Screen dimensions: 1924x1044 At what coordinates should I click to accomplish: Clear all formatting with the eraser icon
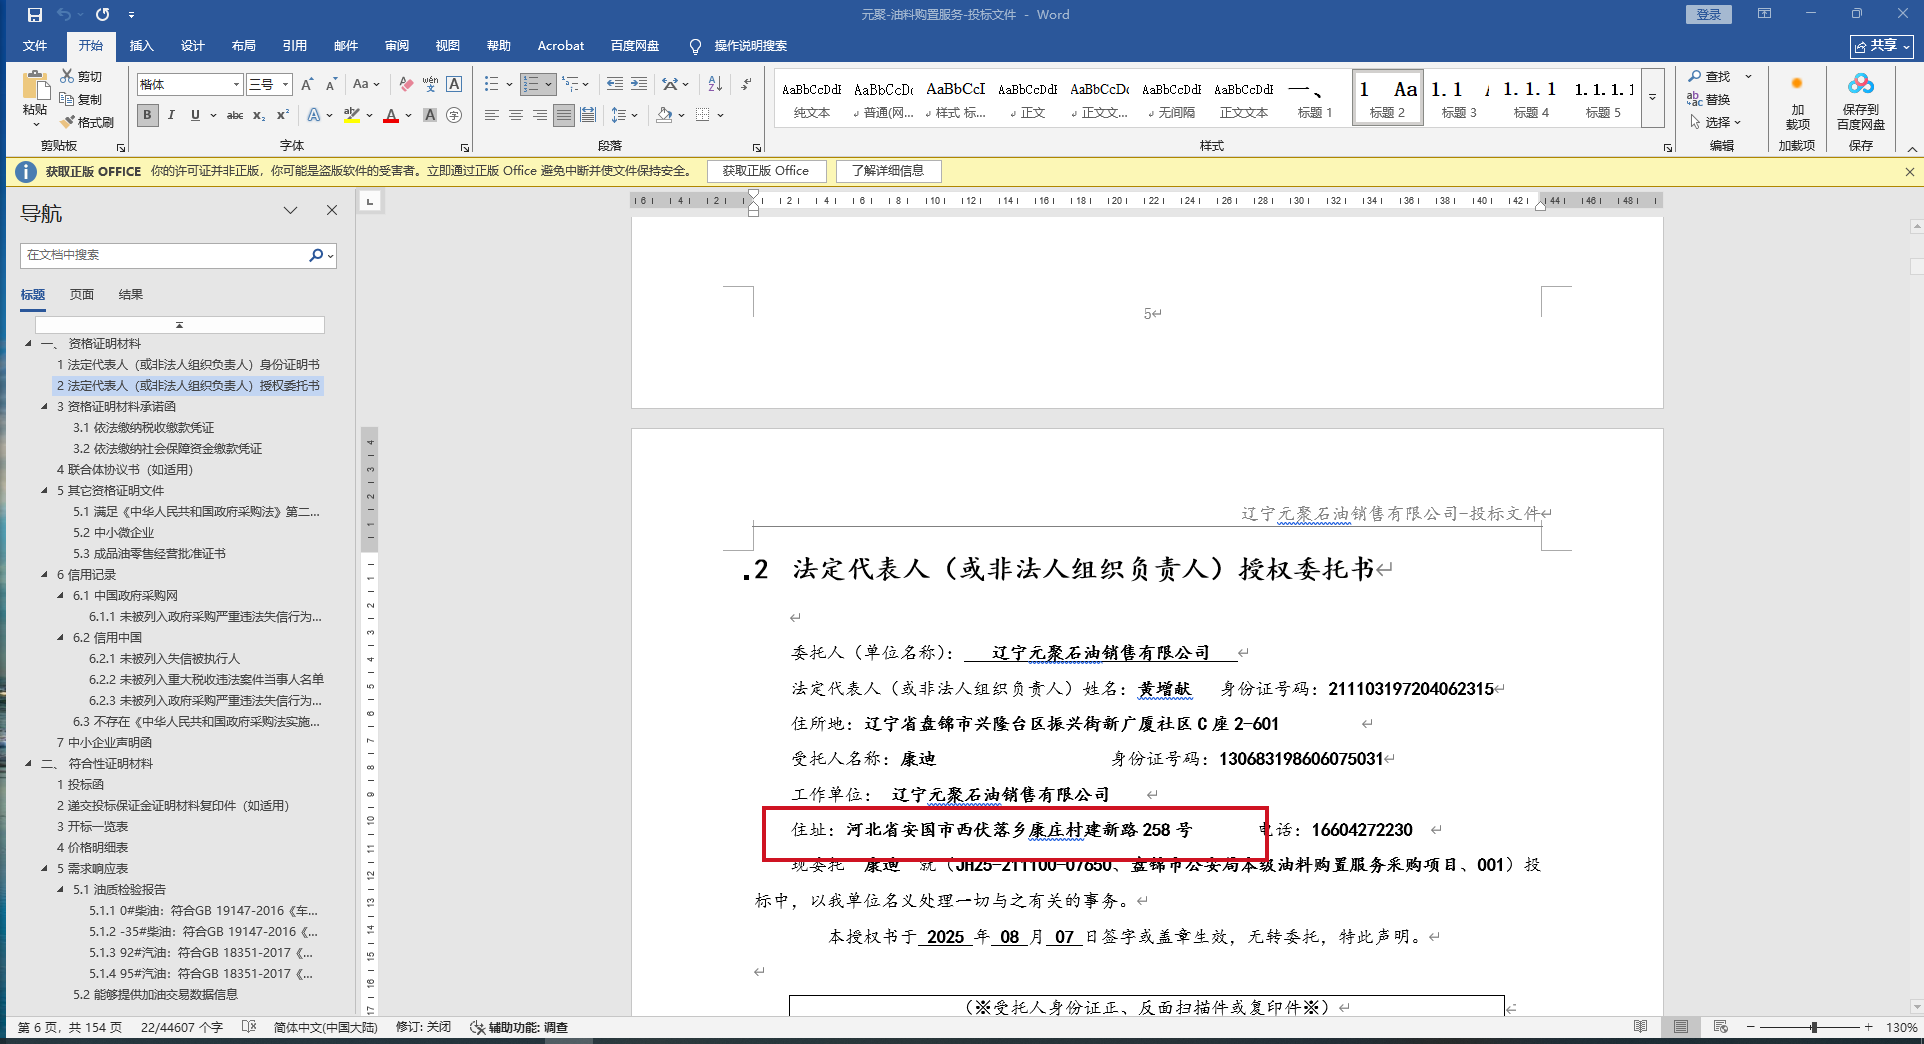406,84
